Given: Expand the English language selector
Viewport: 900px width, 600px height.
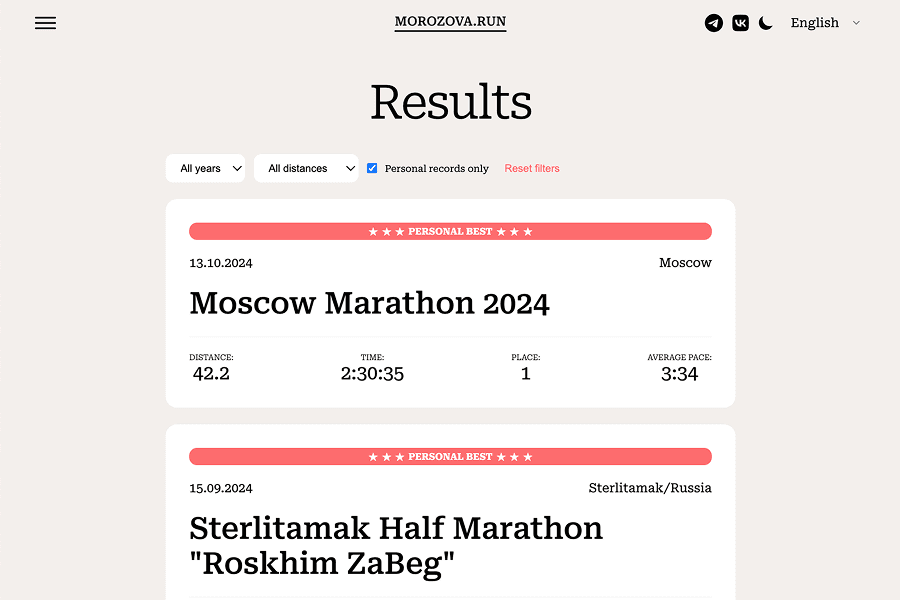Looking at the screenshot, I should (825, 23).
